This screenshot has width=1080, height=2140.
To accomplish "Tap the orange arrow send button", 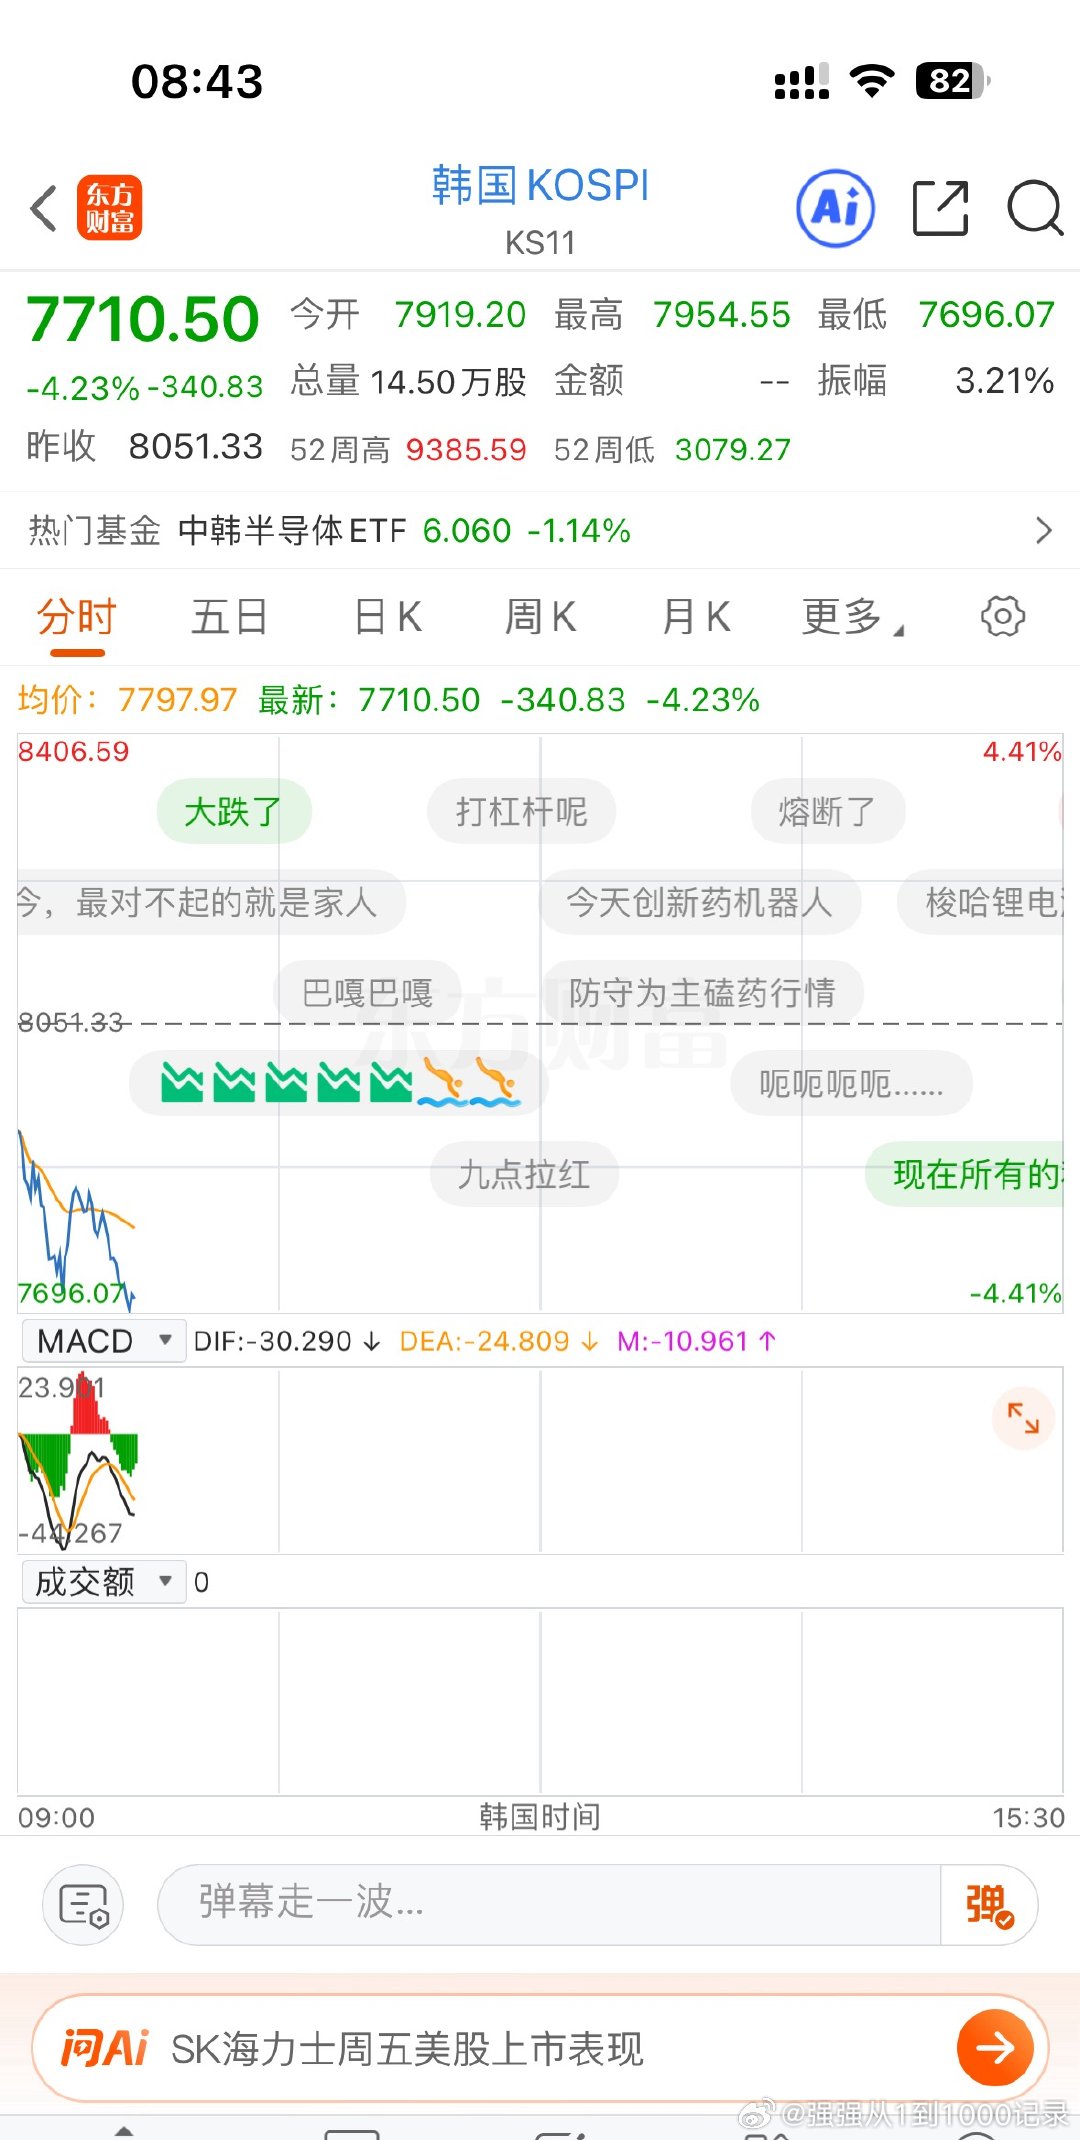I will click(x=995, y=2048).
